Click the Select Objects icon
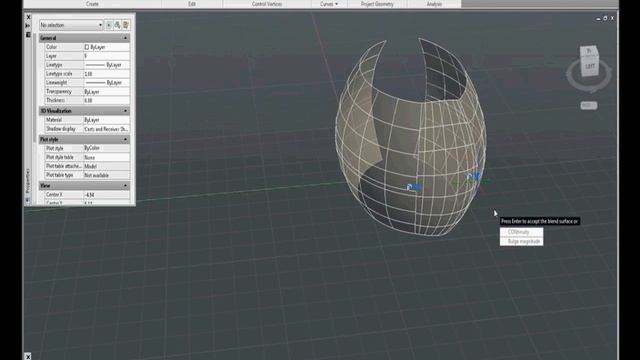 coord(117,25)
